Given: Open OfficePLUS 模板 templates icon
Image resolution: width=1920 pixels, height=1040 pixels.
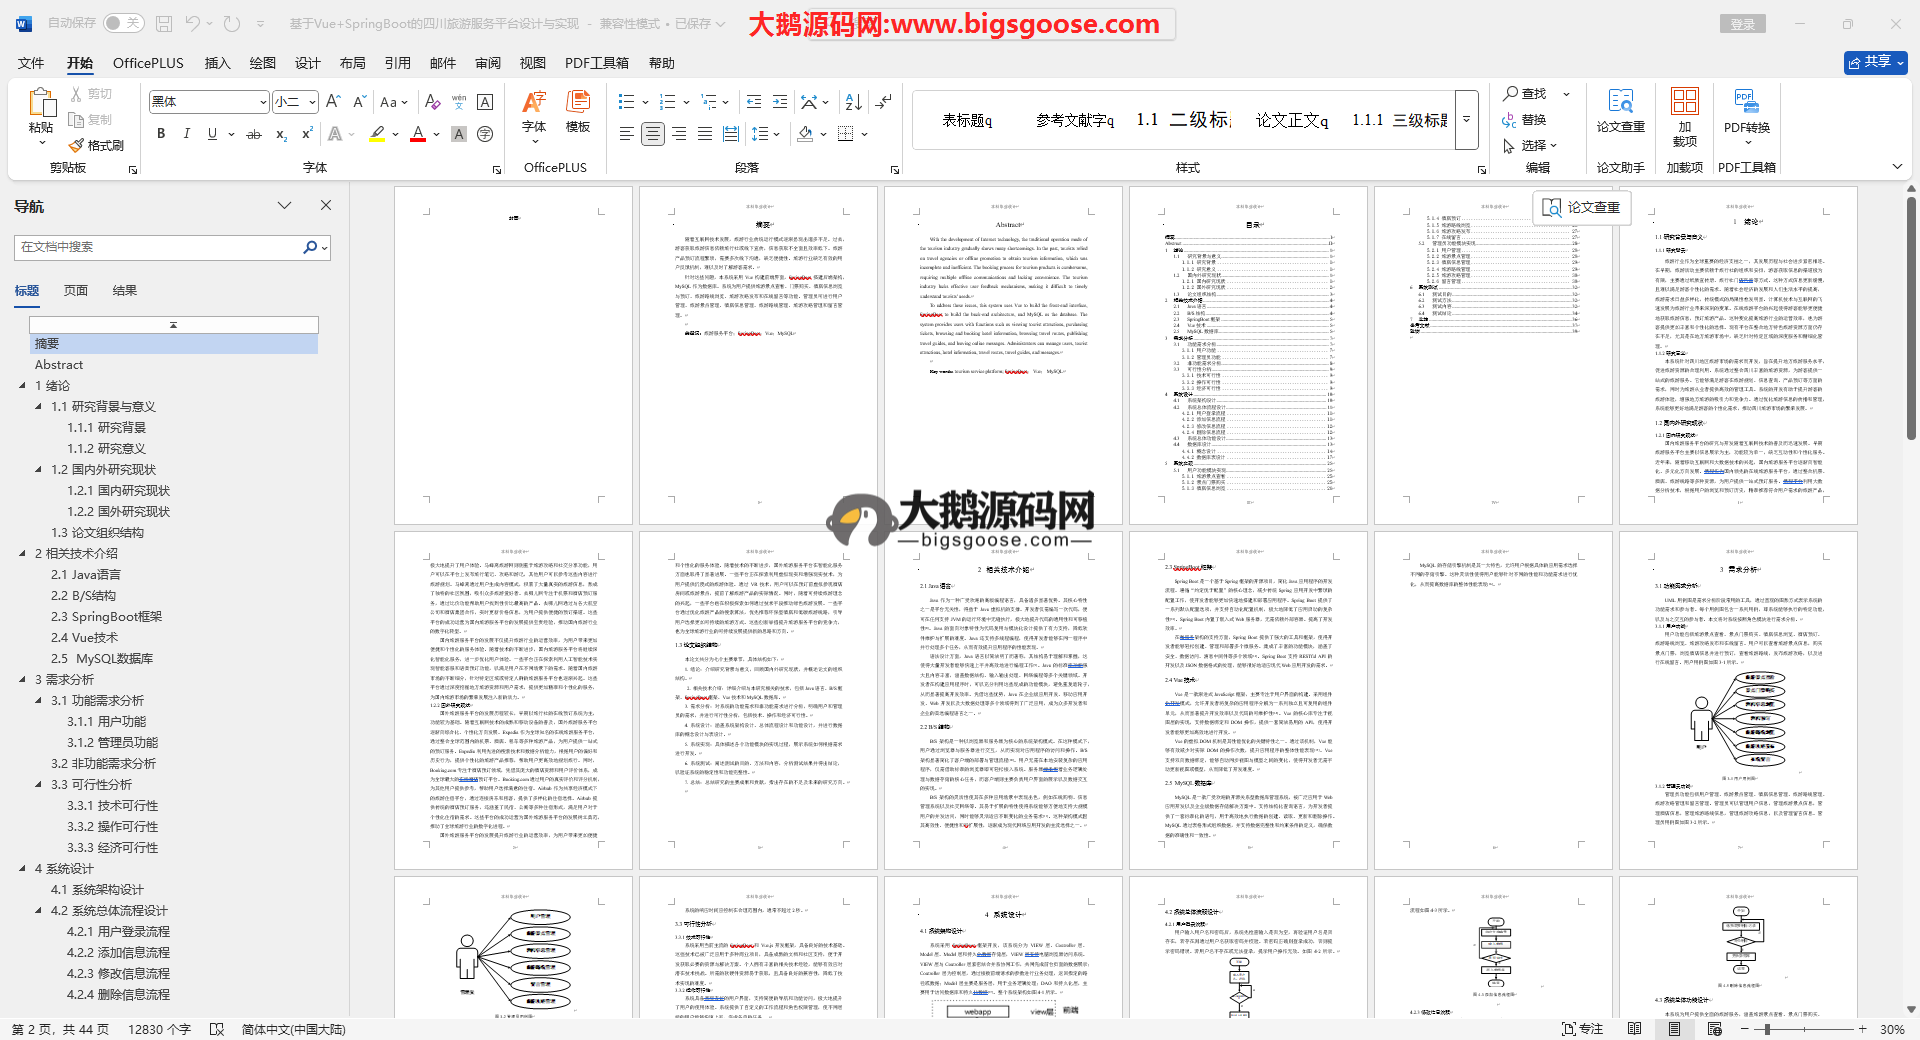Looking at the screenshot, I should 578,110.
